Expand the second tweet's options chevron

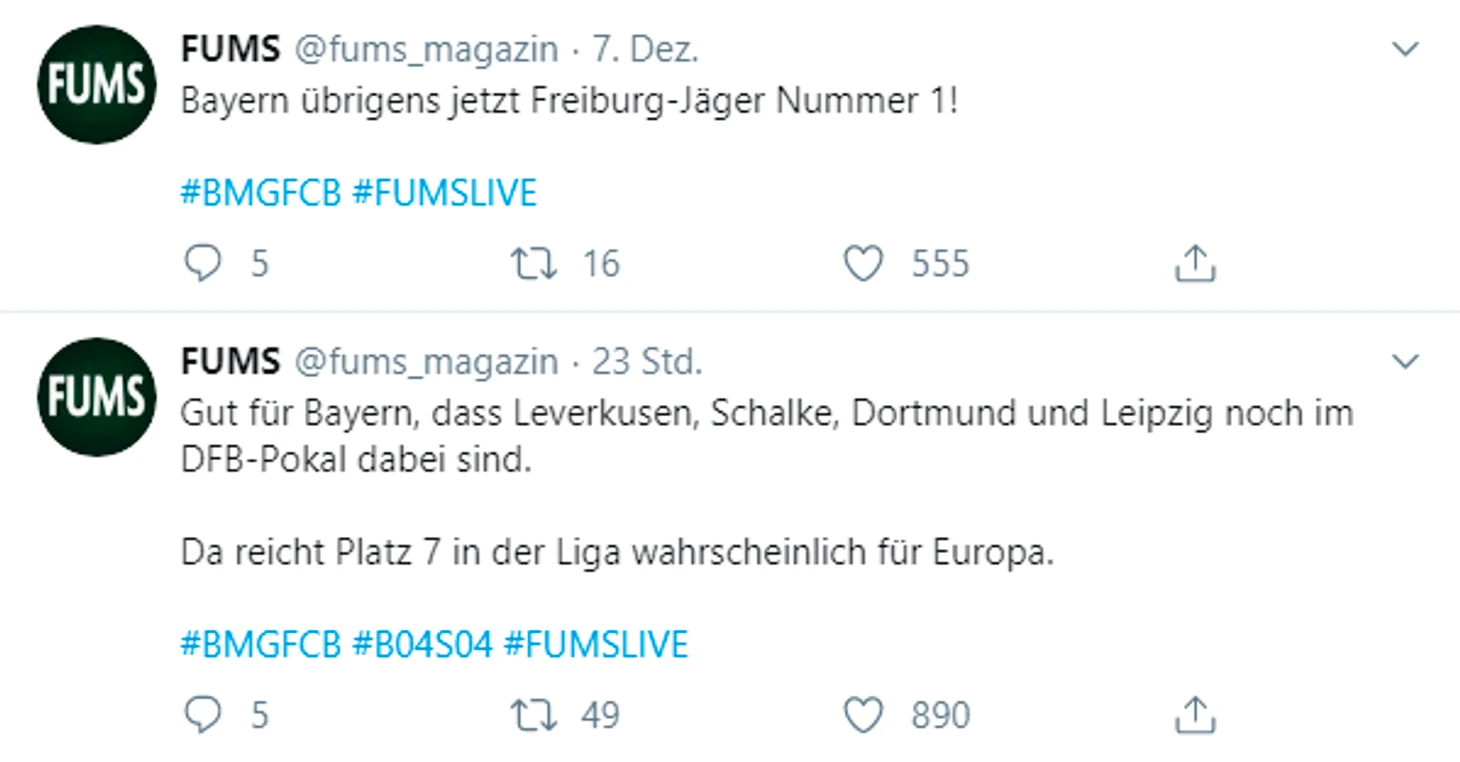click(x=1406, y=361)
